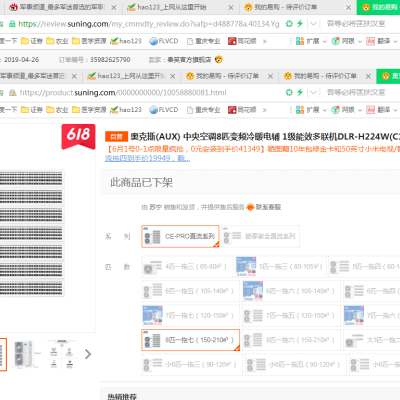Image resolution: width=400 pixels, height=400 pixels.
Task: Click the 联系客服 contact service link
Action: [268, 207]
